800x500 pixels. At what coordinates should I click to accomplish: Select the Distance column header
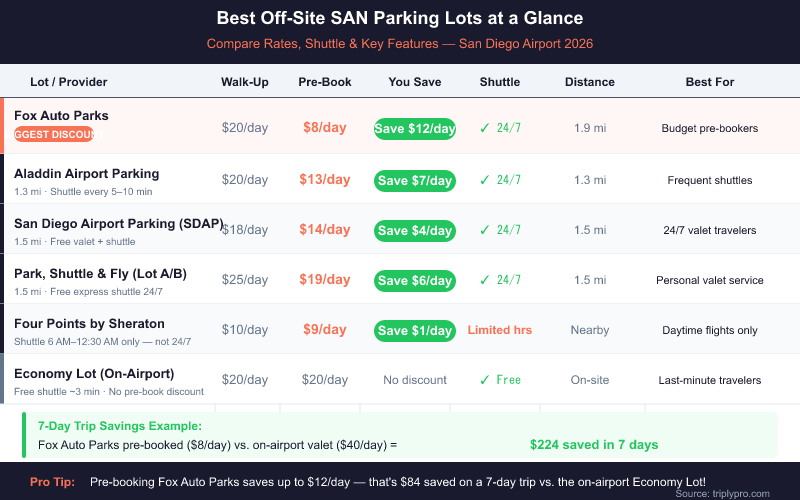(590, 82)
